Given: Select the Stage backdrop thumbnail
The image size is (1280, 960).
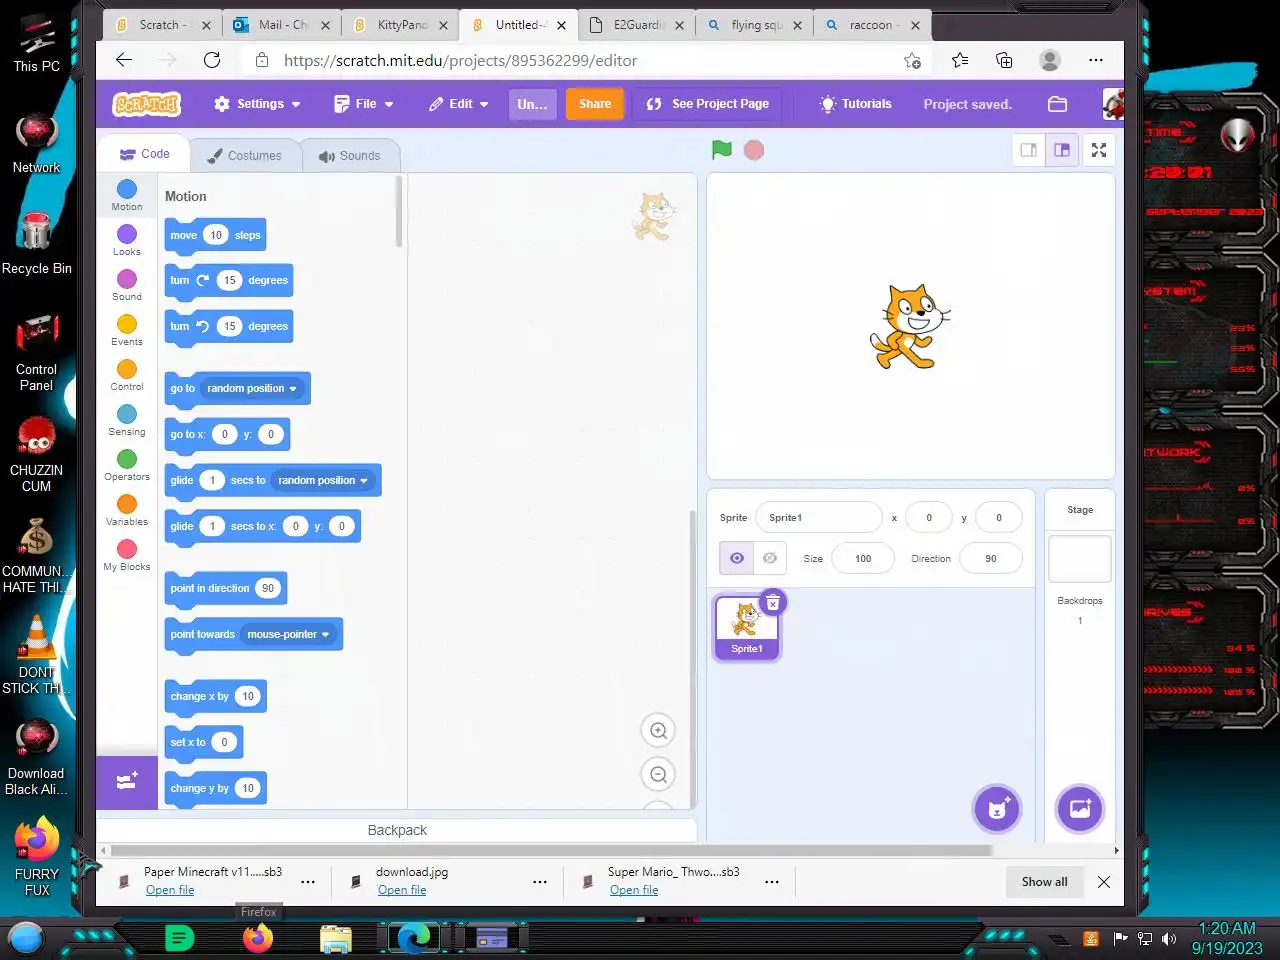Looking at the screenshot, I should tap(1080, 558).
